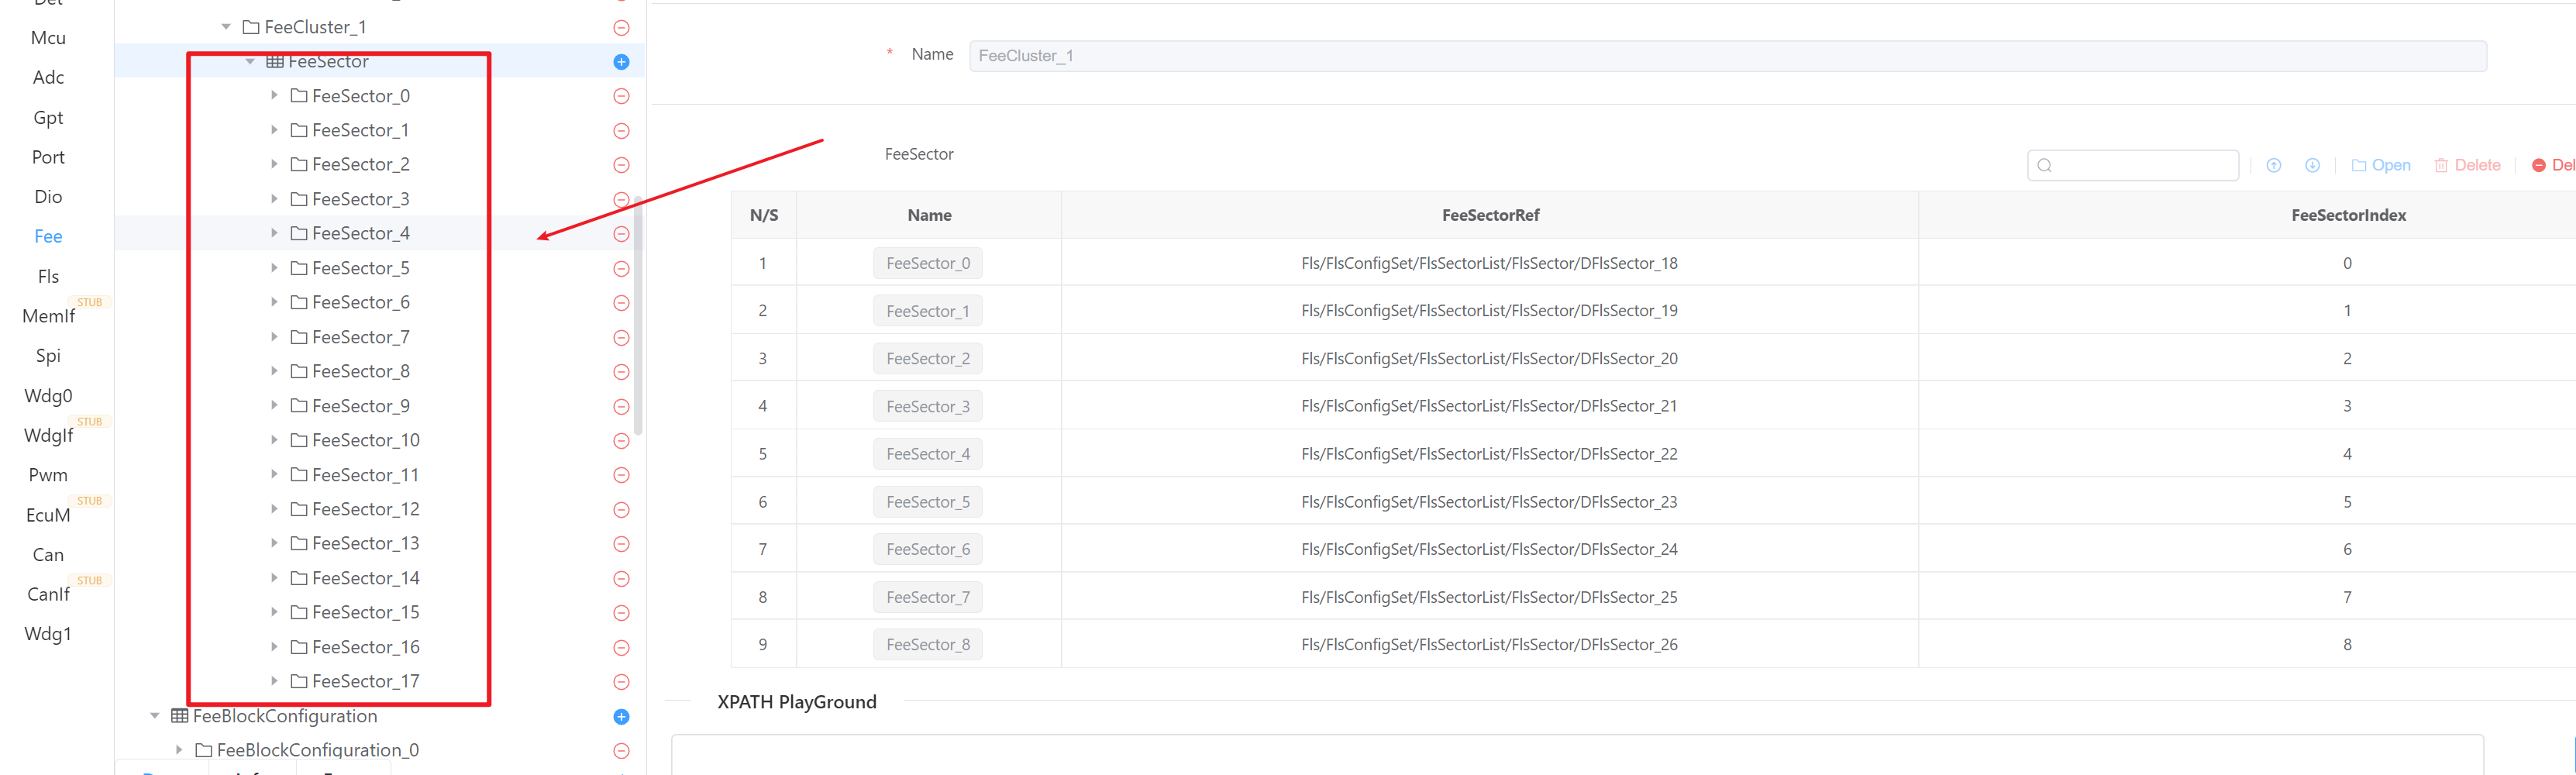
Task: Collapse the FeeBlockConfiguration node
Action: (155, 716)
